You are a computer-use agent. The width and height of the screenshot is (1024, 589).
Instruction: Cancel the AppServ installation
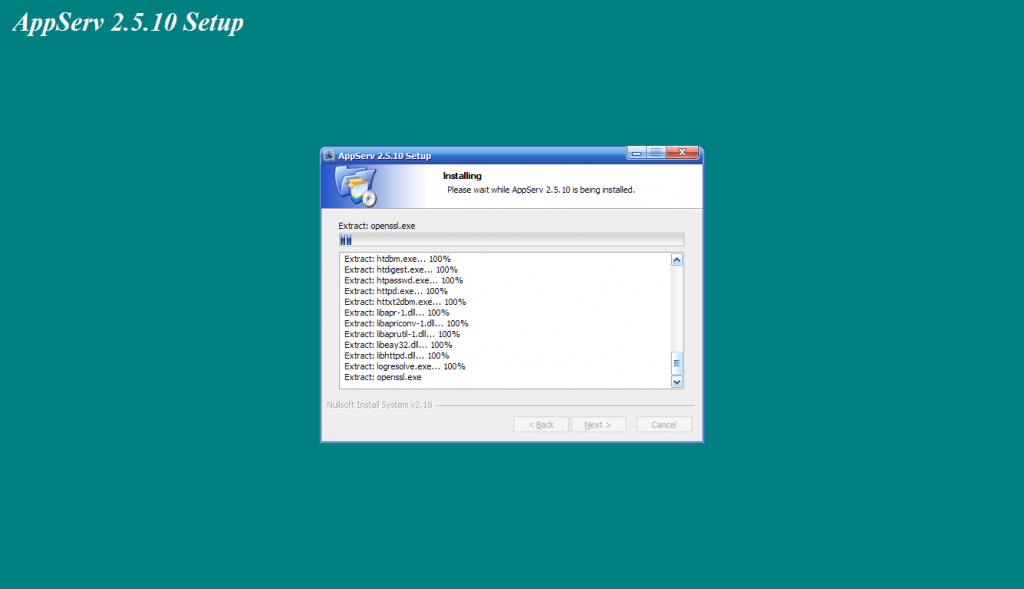[x=664, y=424]
